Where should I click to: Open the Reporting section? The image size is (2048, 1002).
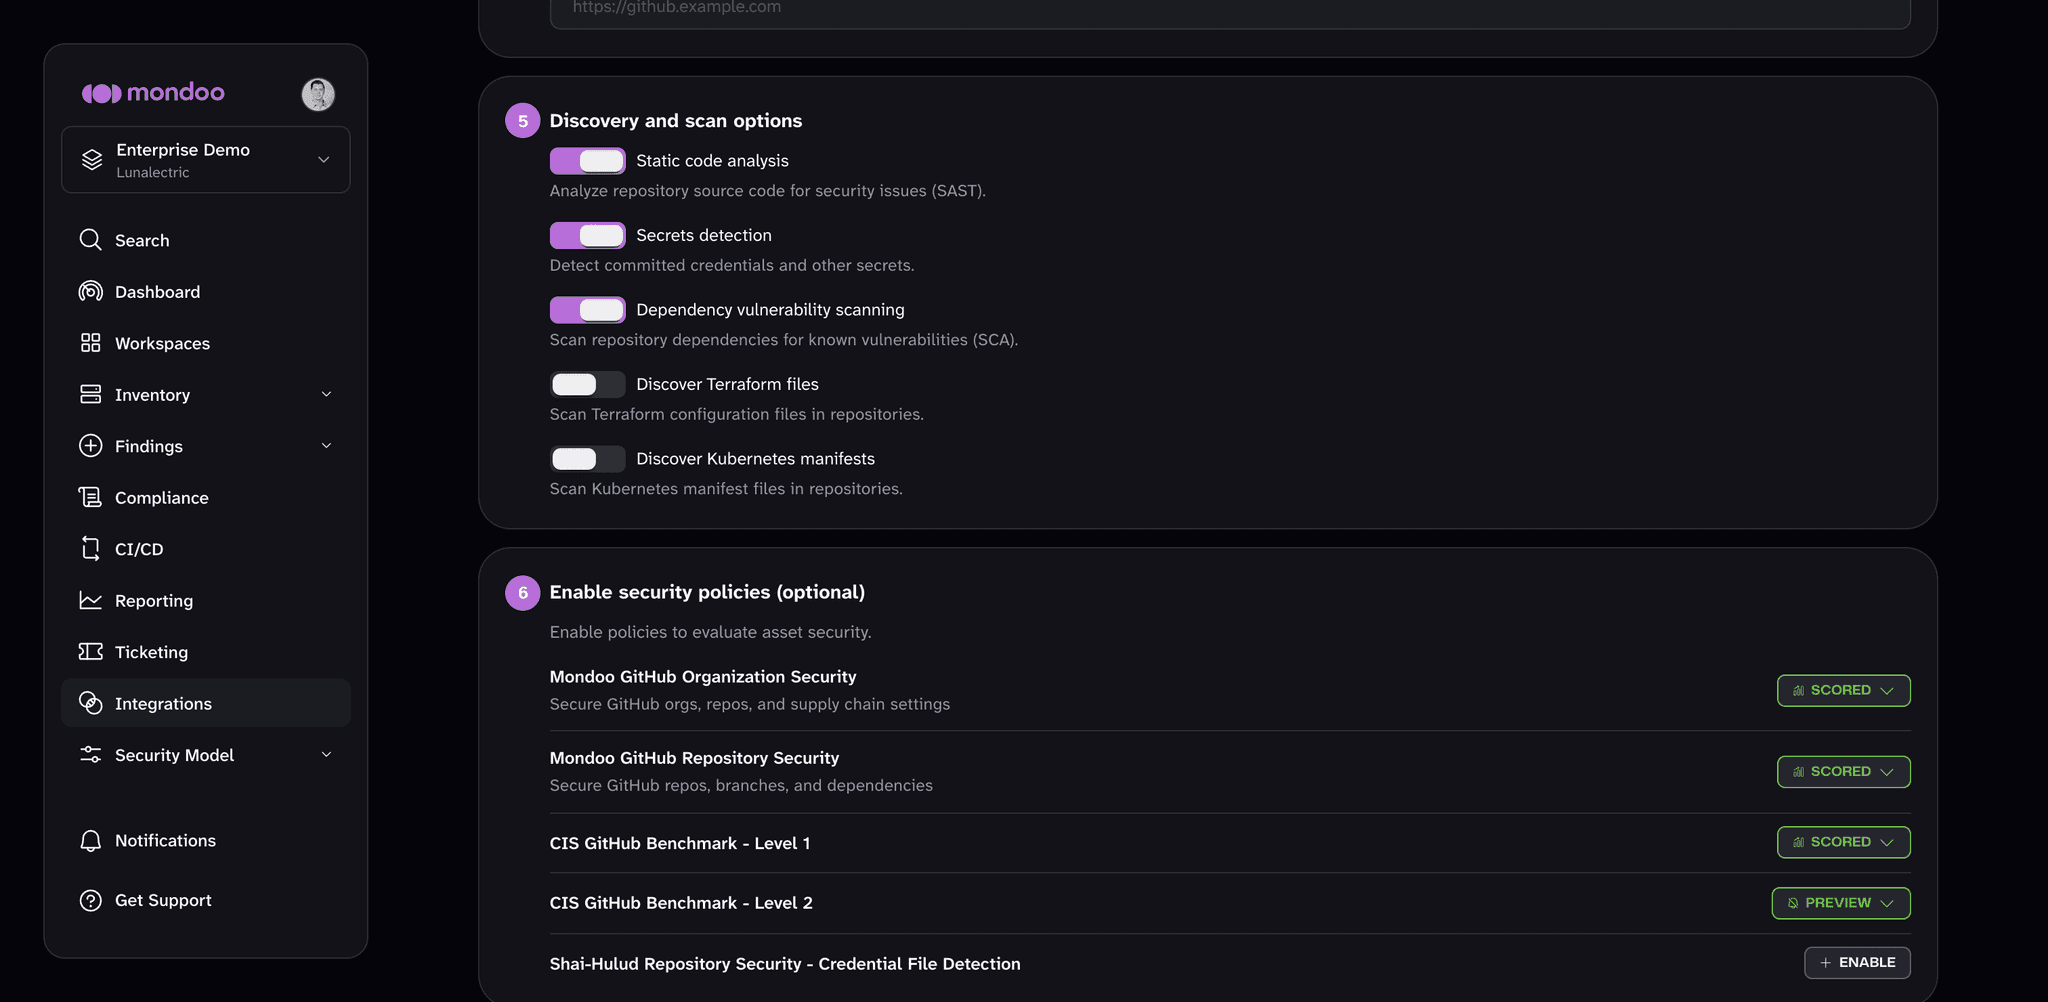[x=205, y=600]
